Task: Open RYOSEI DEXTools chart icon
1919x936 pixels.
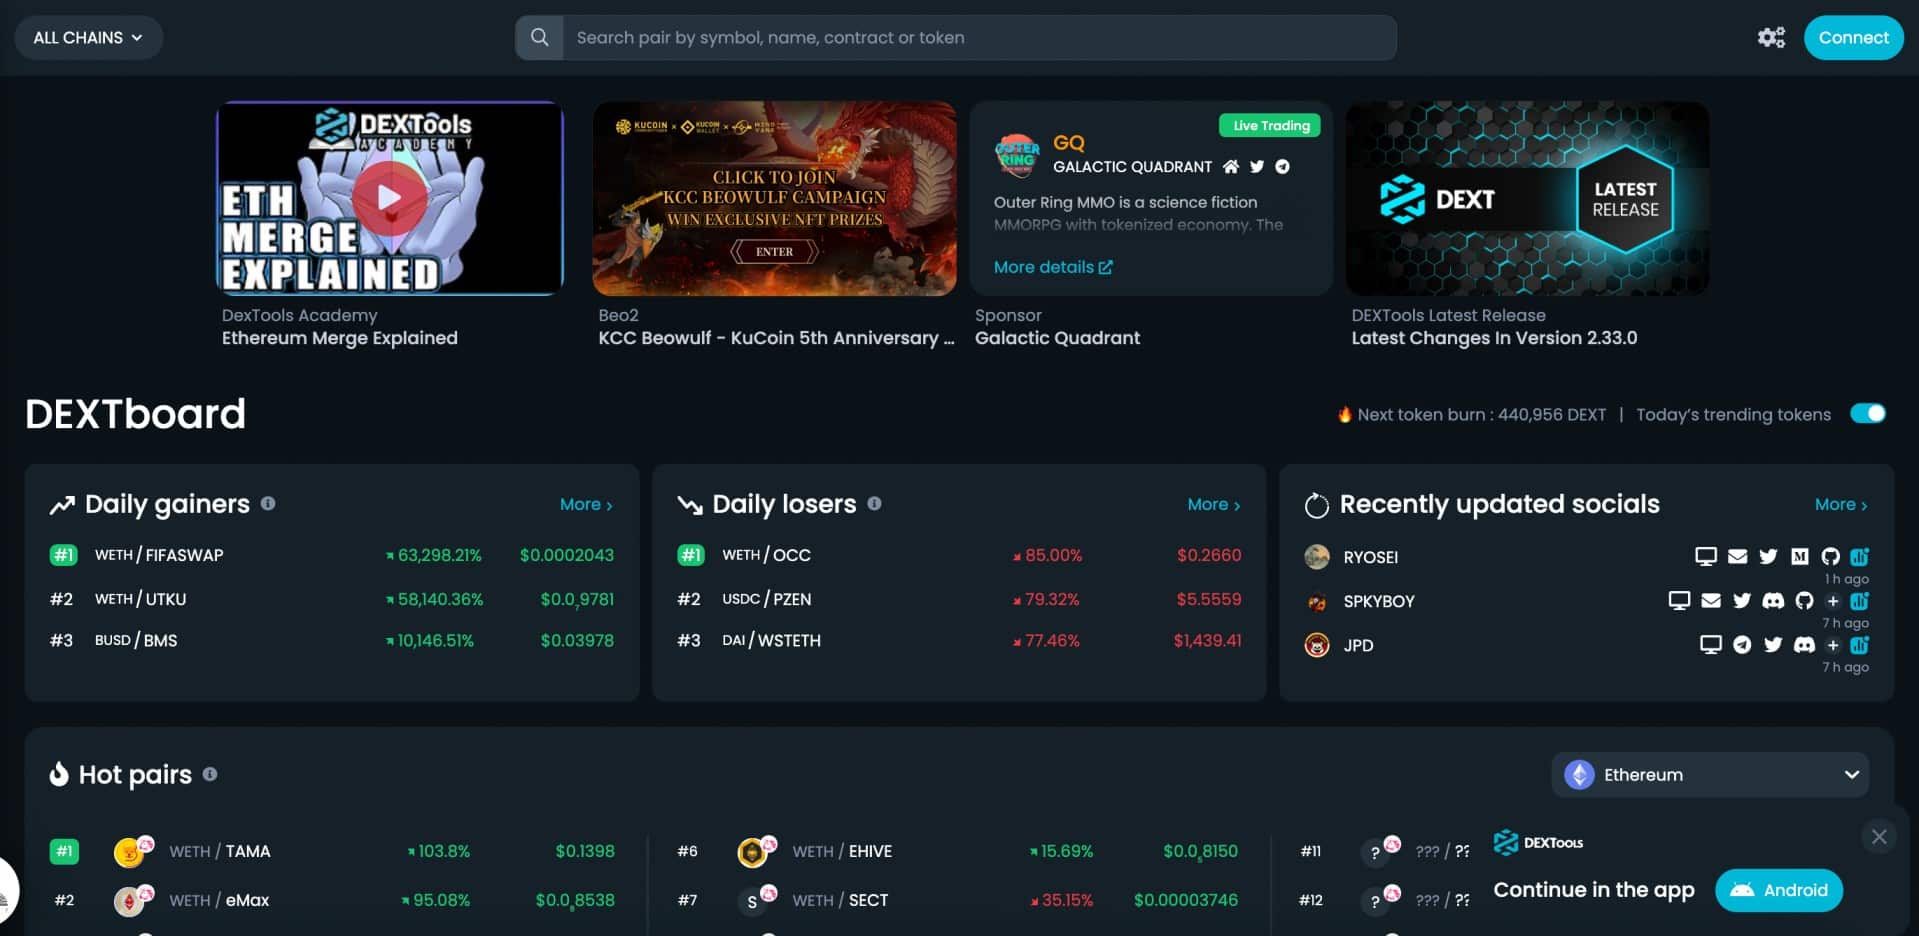Action: pyautogui.click(x=1860, y=556)
